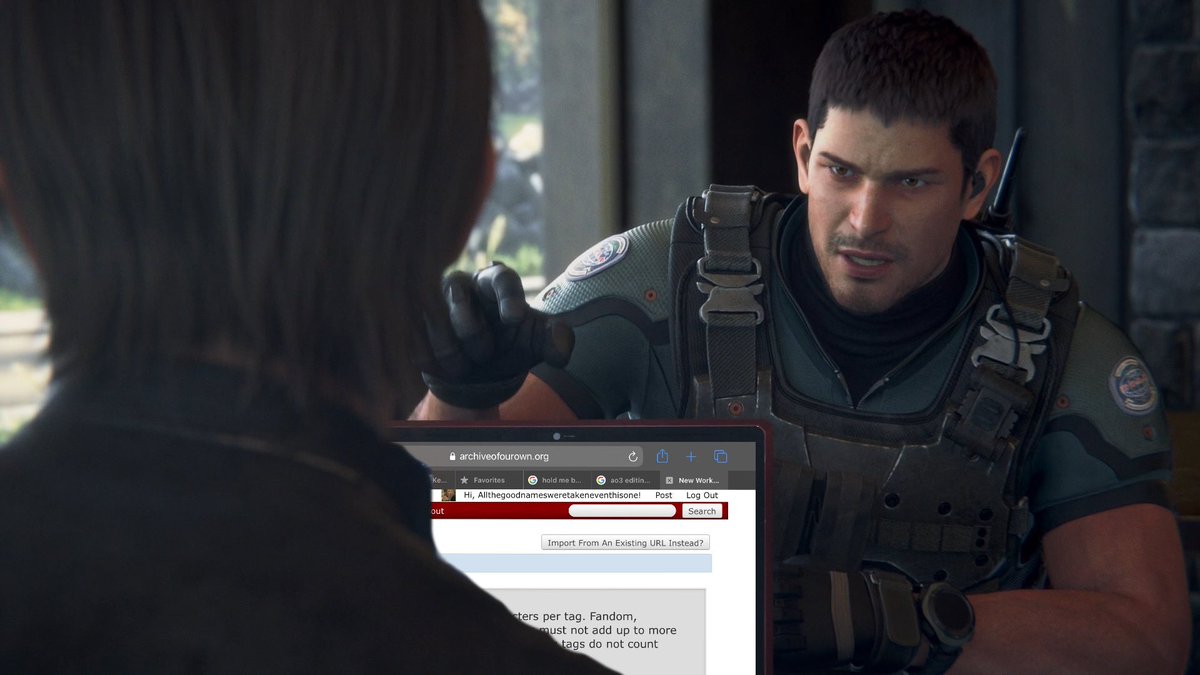Open the Safari share sheet icon
The height and width of the screenshot is (675, 1200).
point(662,456)
